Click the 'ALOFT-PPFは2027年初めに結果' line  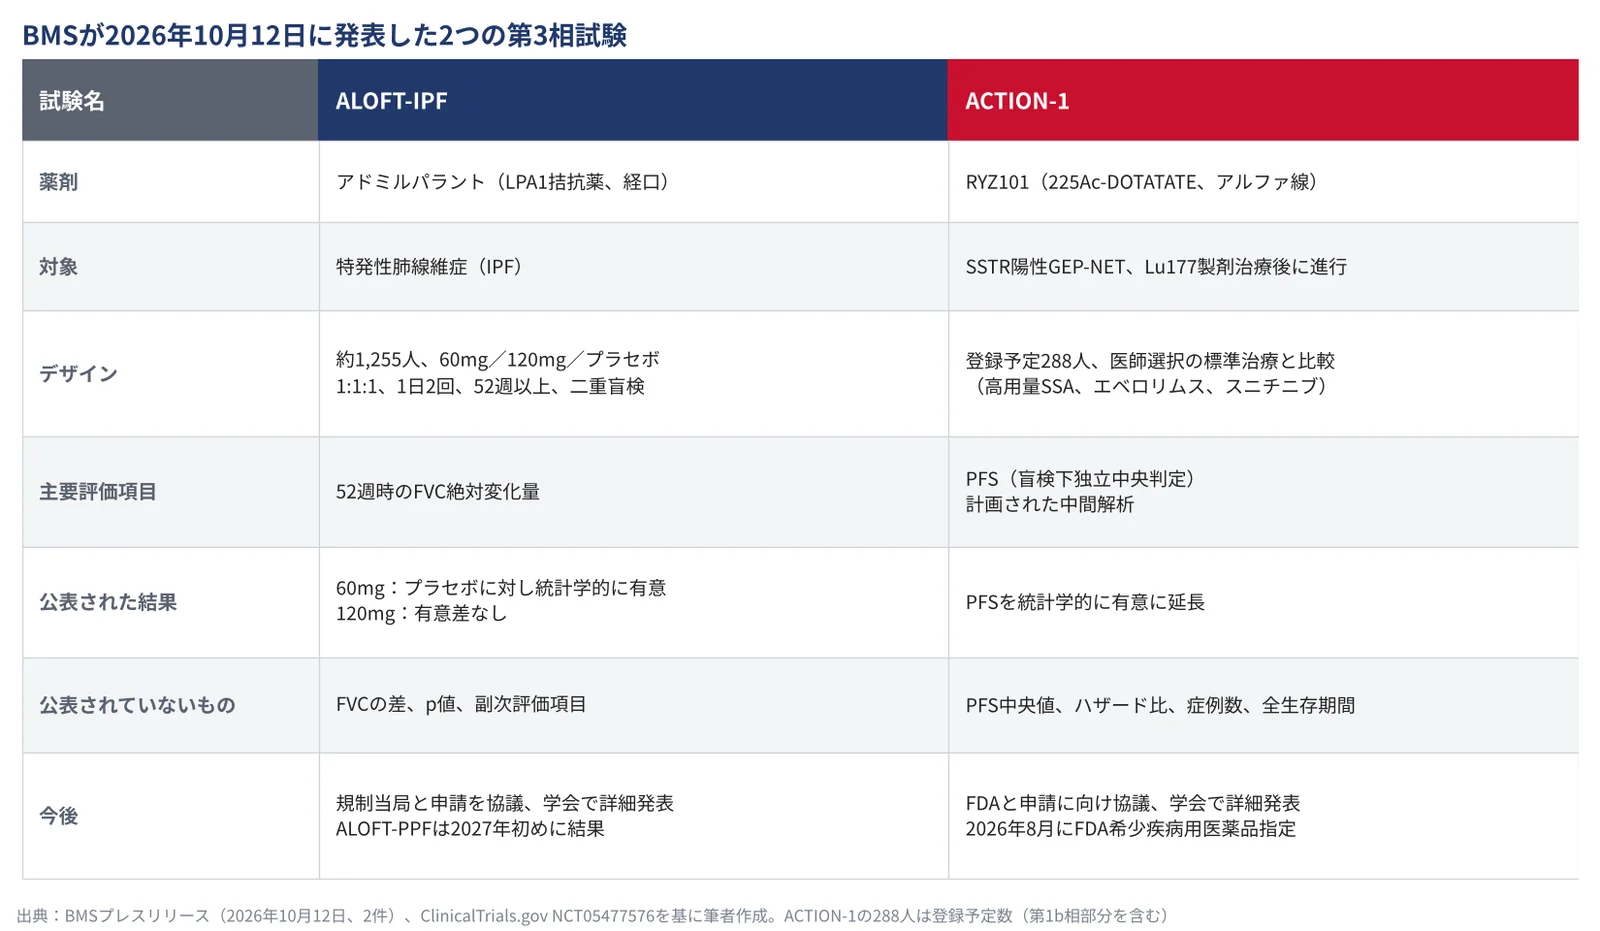pos(470,829)
